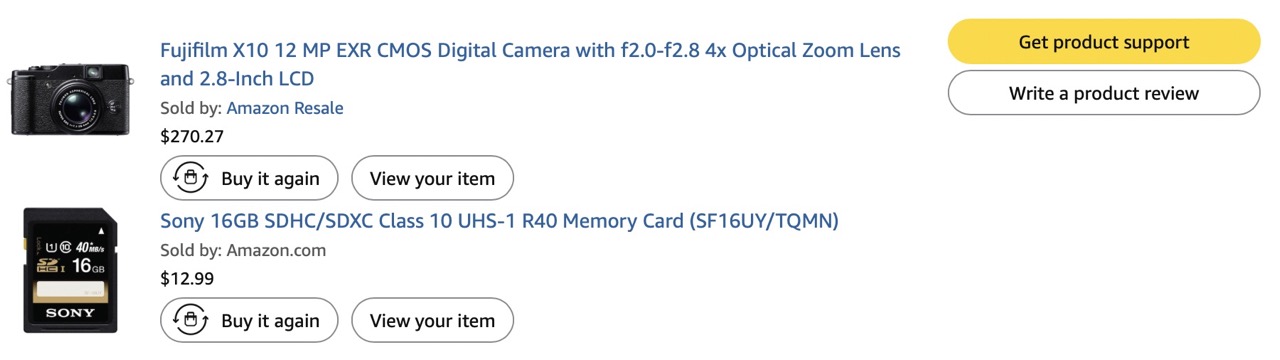View your item for the Sony memory card
This screenshot has height=360, width=1280.
[432, 320]
